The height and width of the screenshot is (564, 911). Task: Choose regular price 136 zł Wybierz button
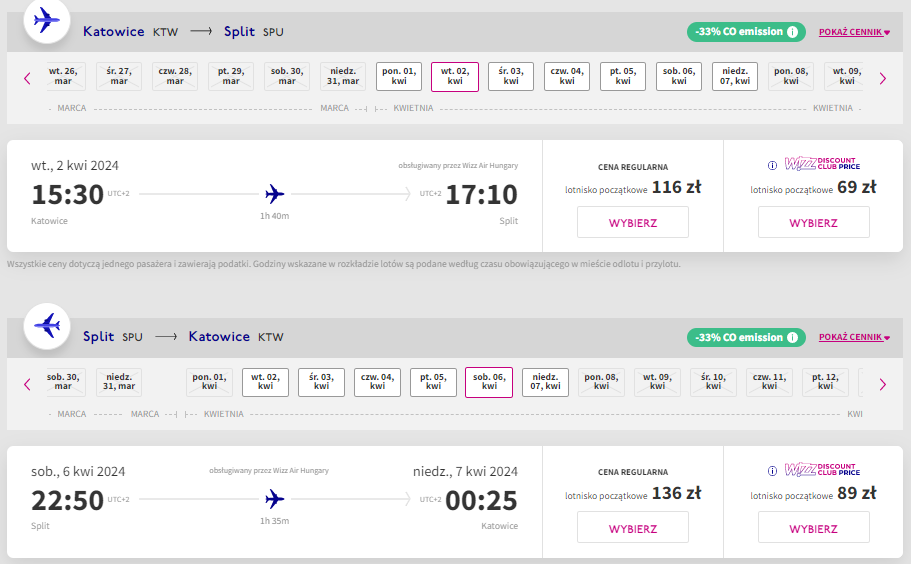pyautogui.click(x=633, y=528)
